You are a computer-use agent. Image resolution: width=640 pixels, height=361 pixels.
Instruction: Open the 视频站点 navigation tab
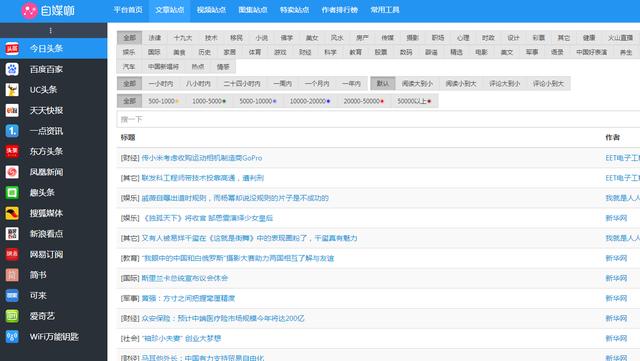211,10
